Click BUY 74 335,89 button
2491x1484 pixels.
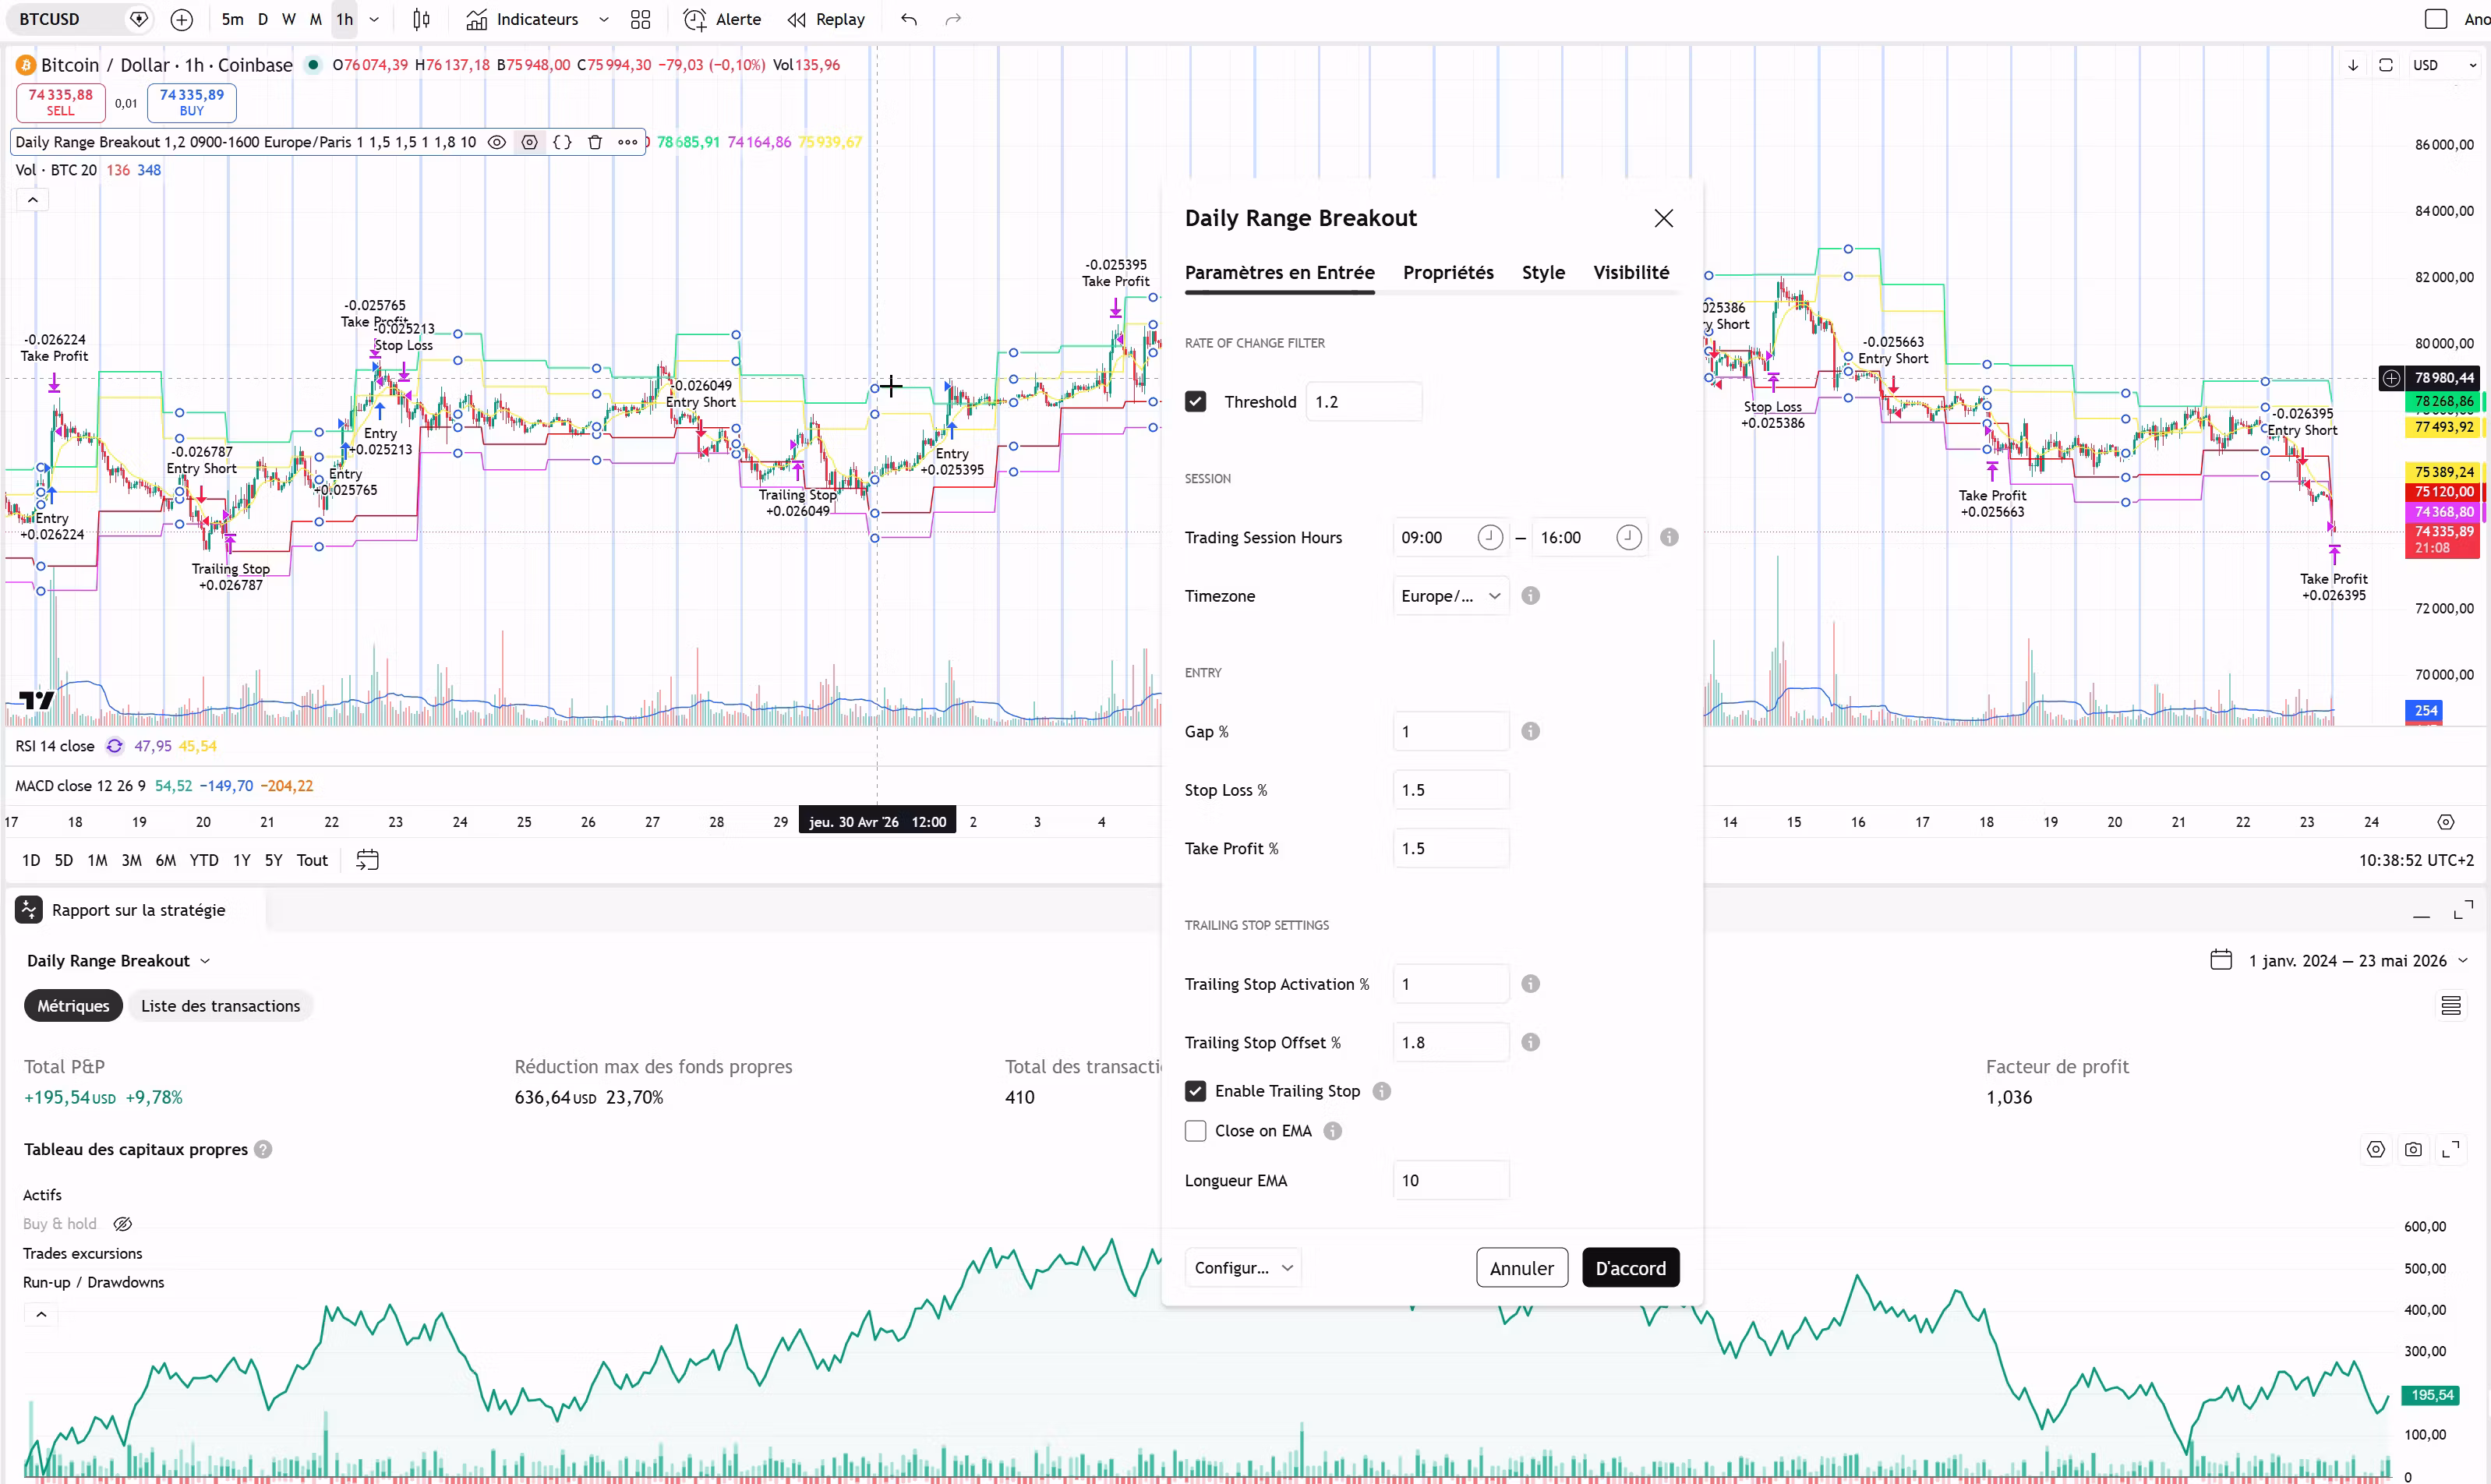[x=192, y=102]
